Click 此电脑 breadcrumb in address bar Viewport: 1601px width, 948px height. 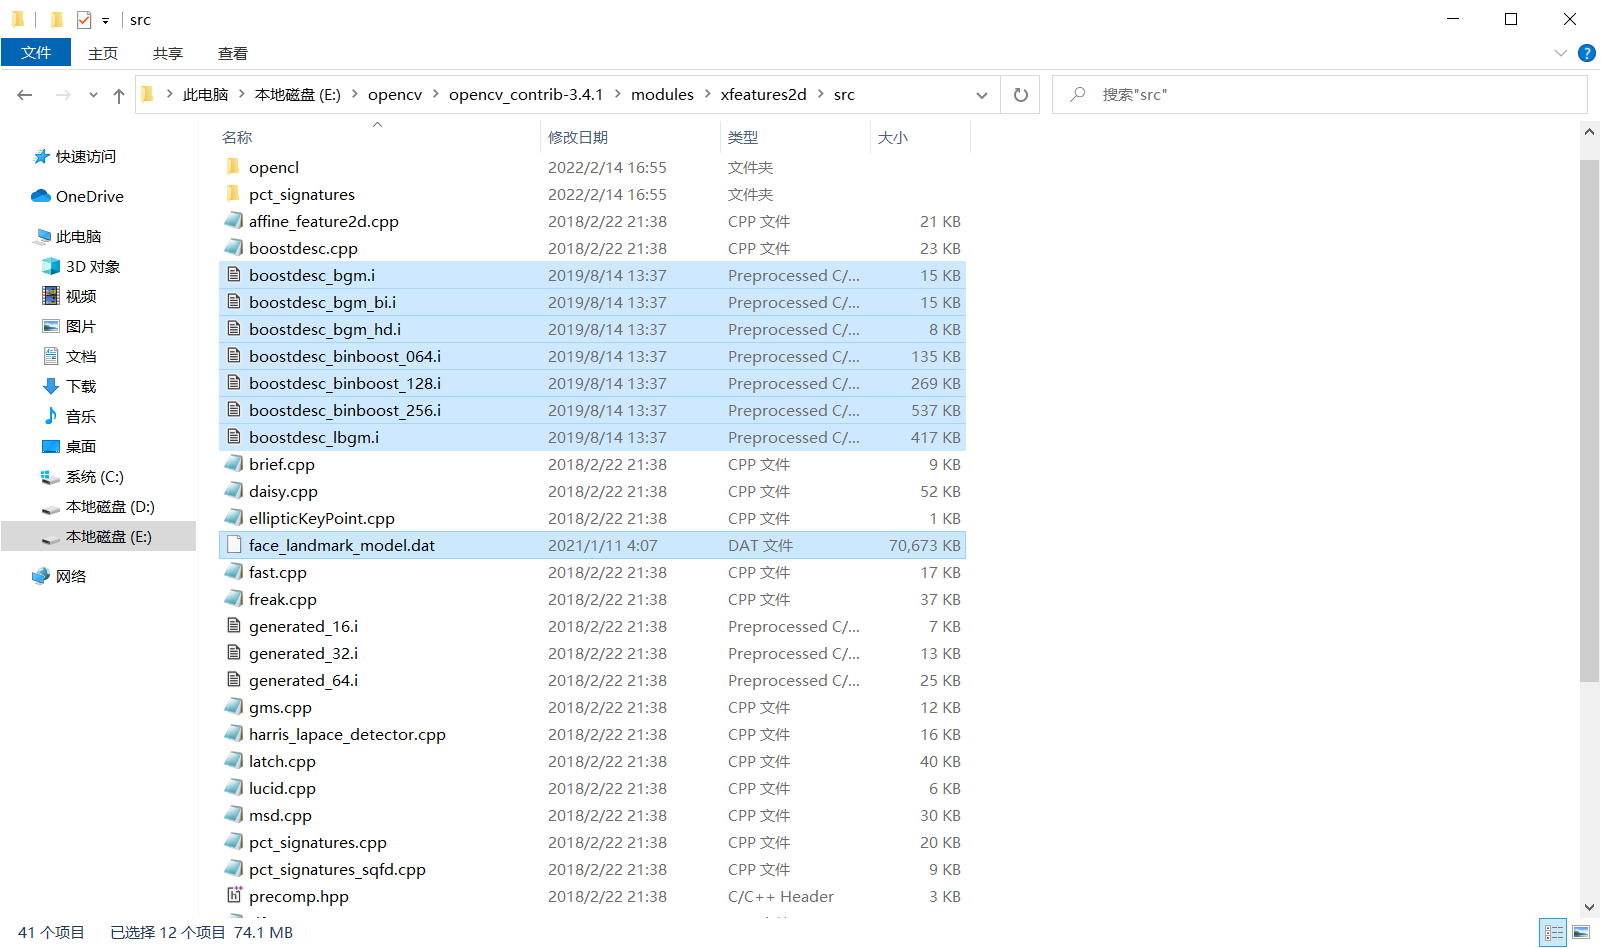click(206, 95)
